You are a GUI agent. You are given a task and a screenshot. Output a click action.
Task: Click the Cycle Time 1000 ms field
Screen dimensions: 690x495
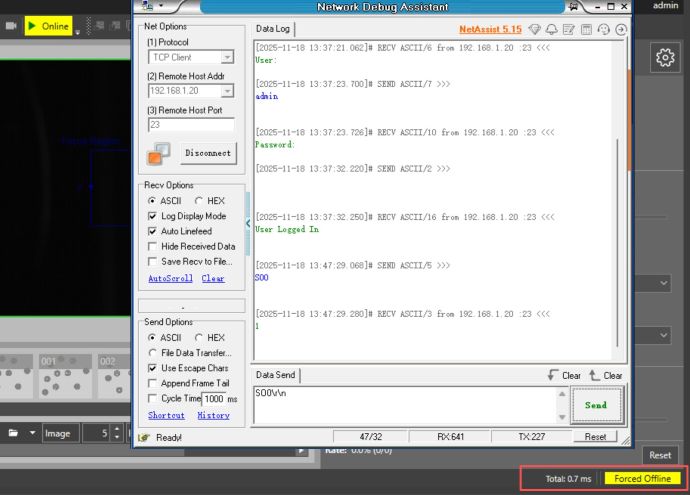click(214, 399)
